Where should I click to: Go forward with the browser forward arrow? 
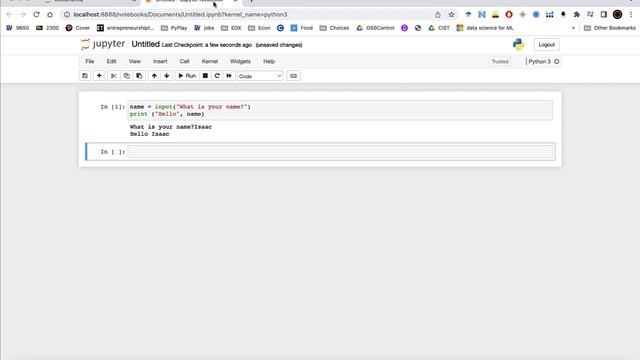[x=23, y=14]
